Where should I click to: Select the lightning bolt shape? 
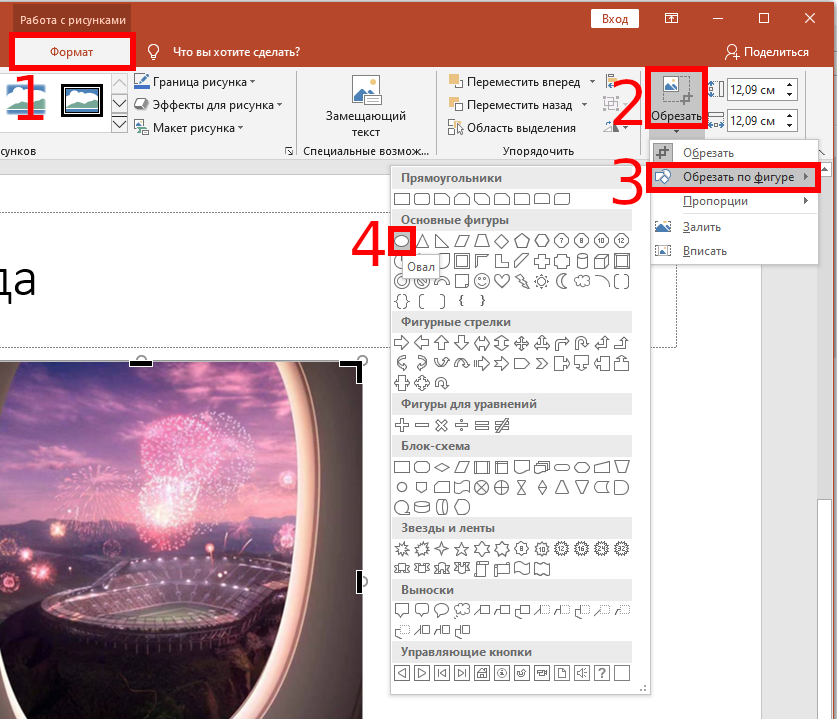pyautogui.click(x=522, y=281)
